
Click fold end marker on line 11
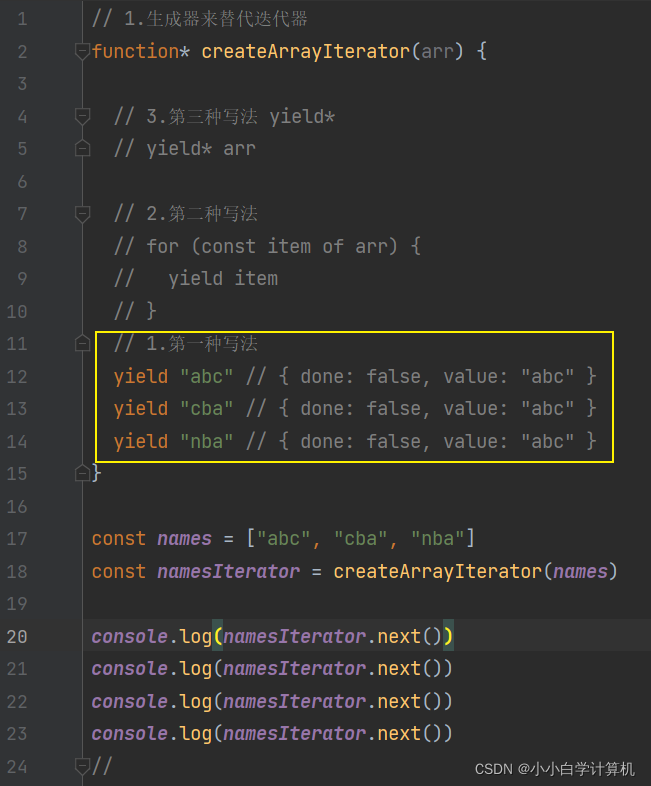click(x=82, y=343)
